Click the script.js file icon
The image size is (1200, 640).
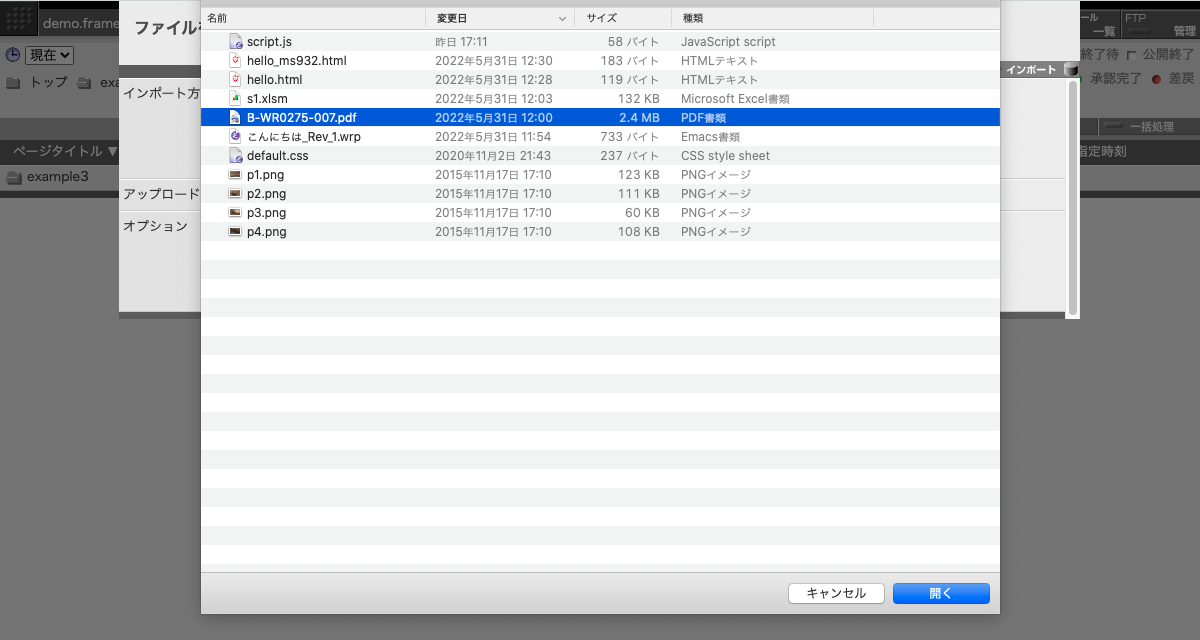tap(235, 42)
